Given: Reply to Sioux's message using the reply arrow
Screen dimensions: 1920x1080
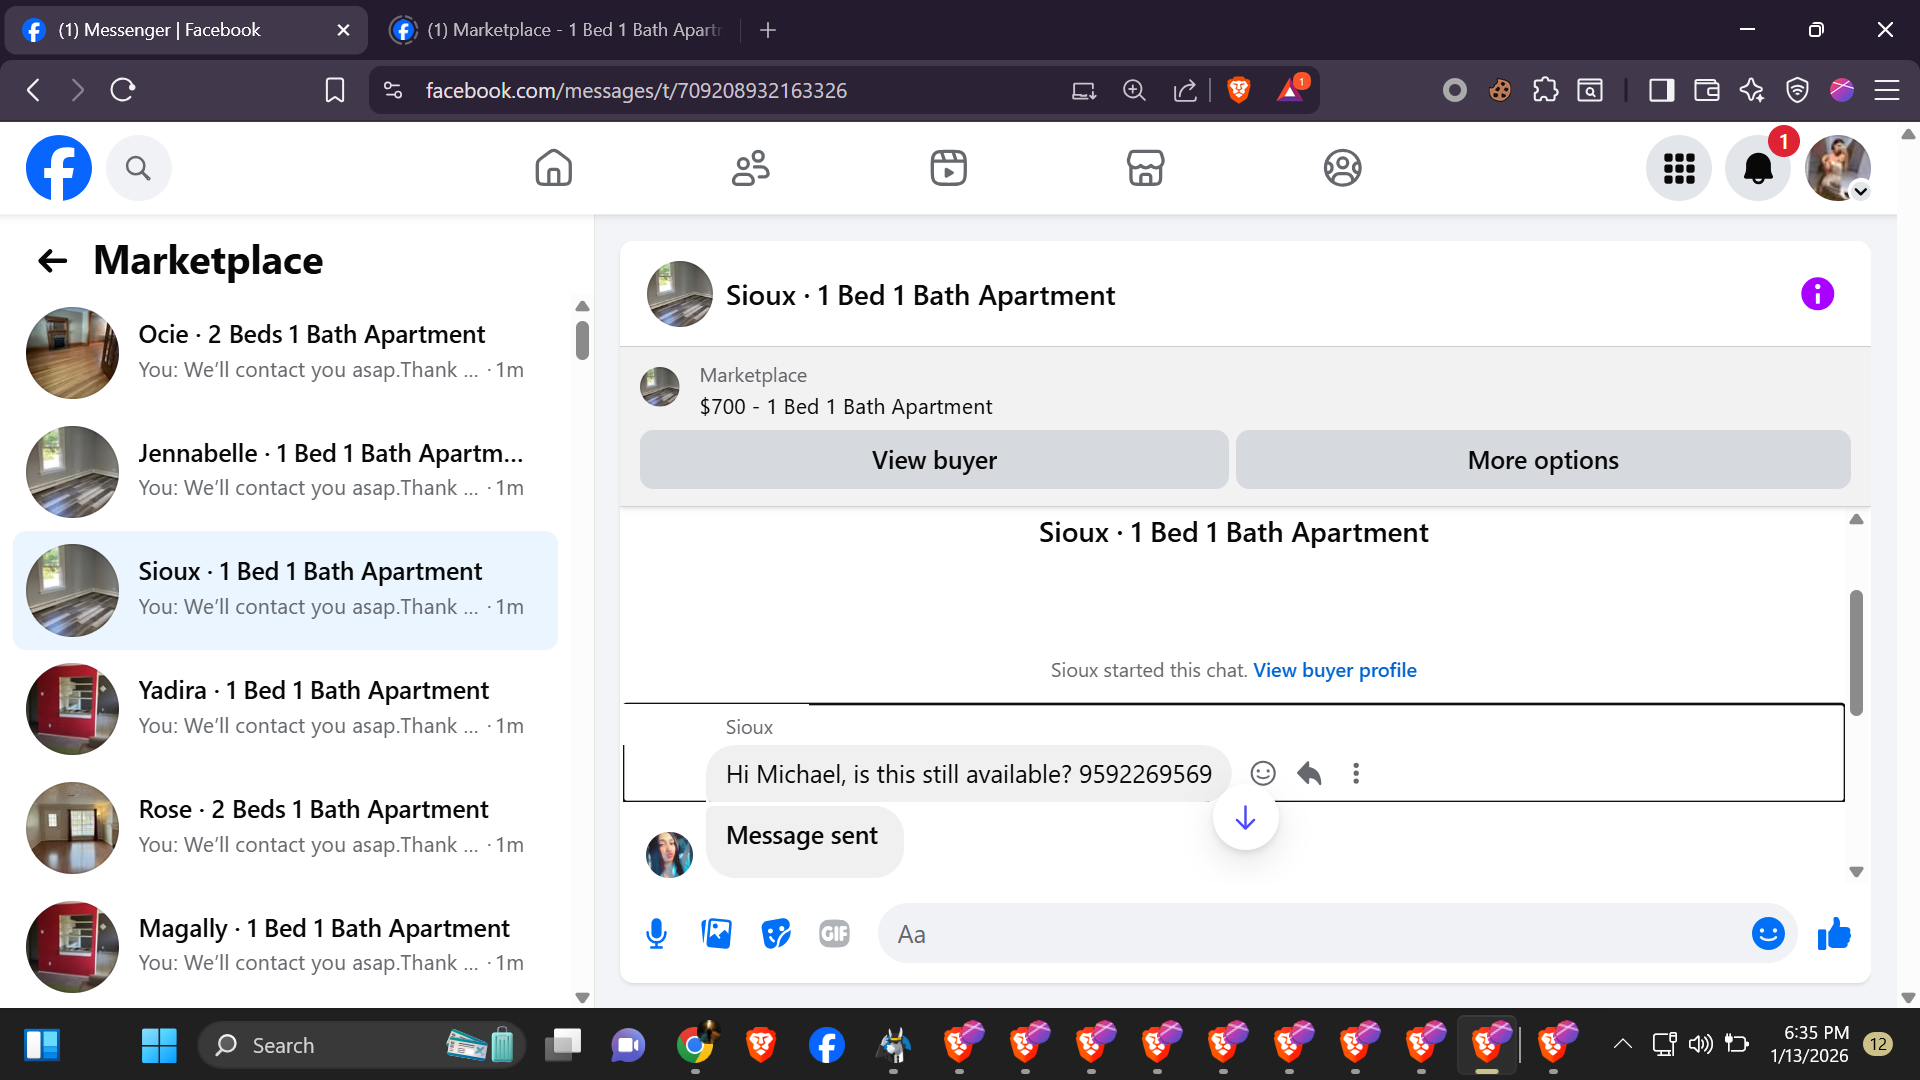Looking at the screenshot, I should [x=1309, y=773].
